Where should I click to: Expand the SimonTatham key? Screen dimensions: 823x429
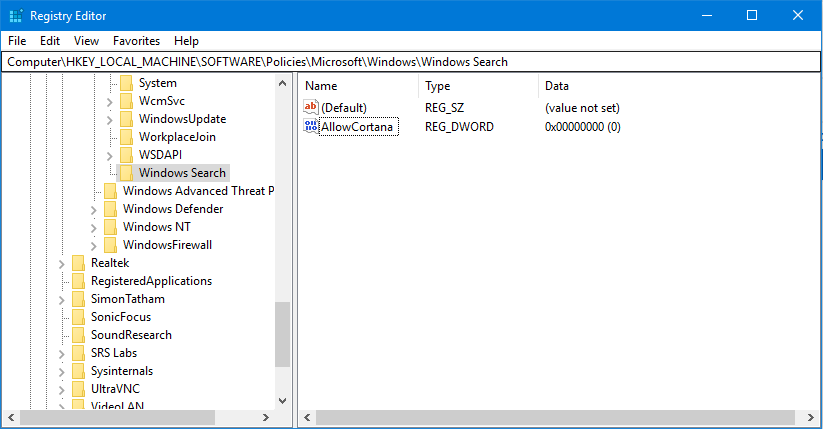[61, 300]
